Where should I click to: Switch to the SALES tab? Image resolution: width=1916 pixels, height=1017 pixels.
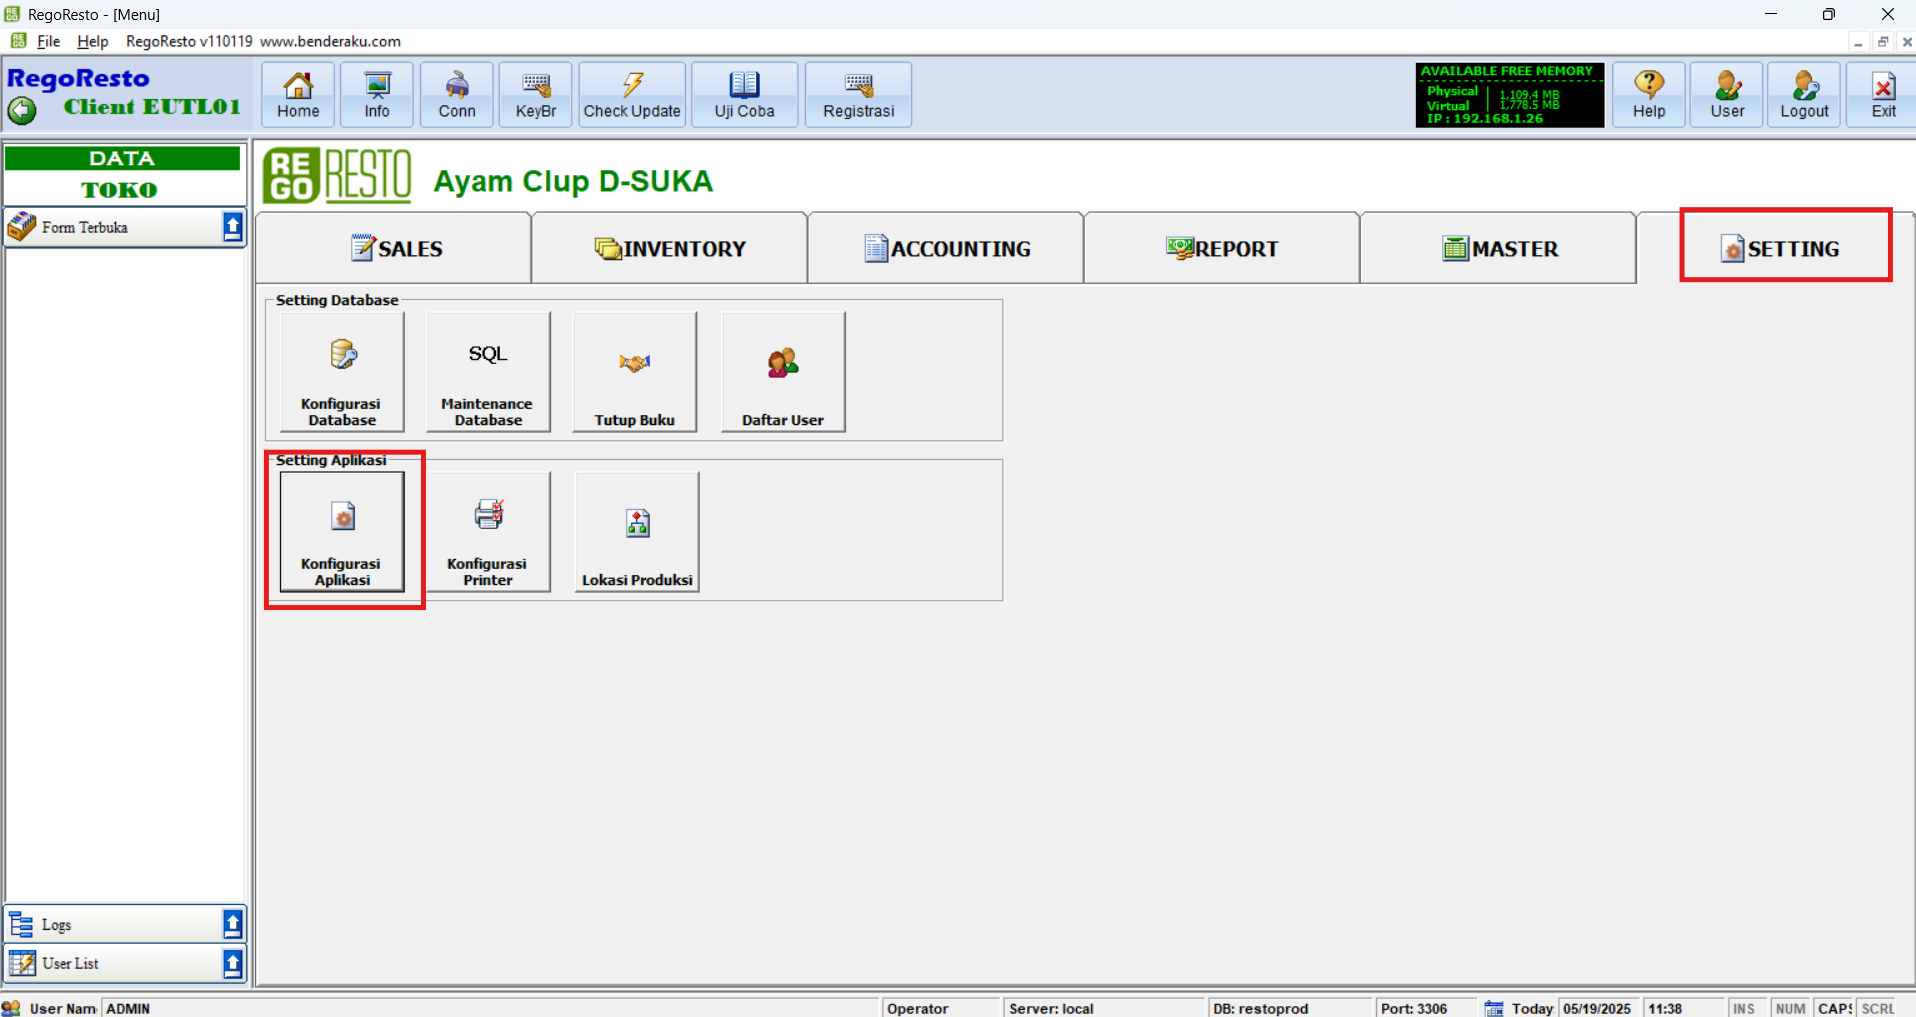tap(395, 248)
